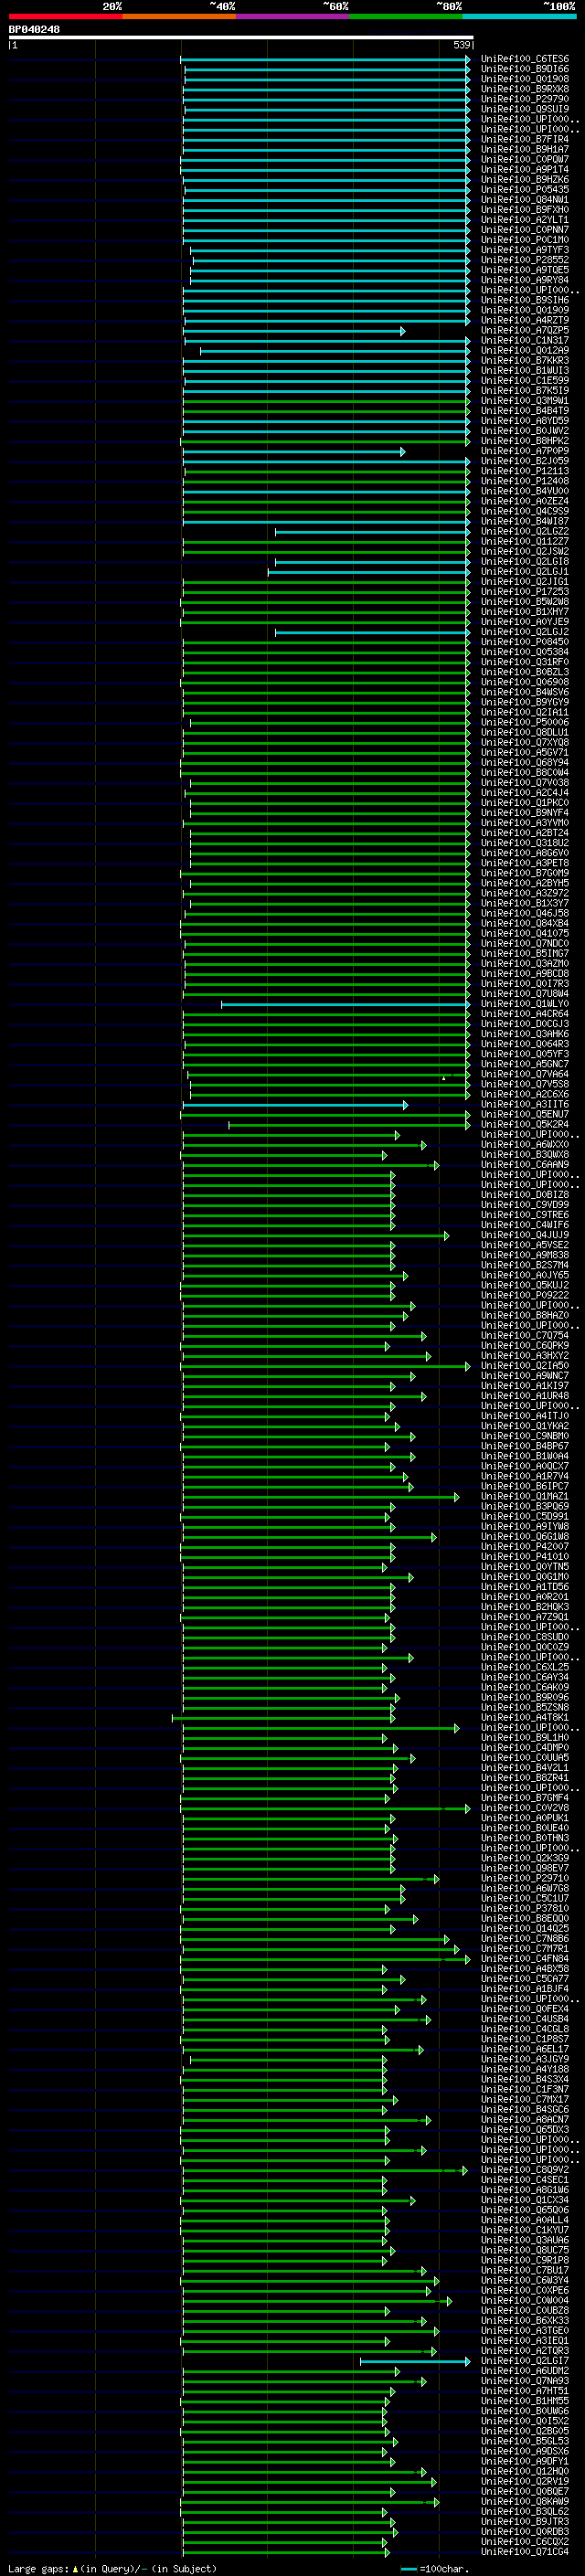This screenshot has width=585, height=2576.
Task: Choose UniRef100_A4BX58 in the hit list
Action: tap(525, 1968)
